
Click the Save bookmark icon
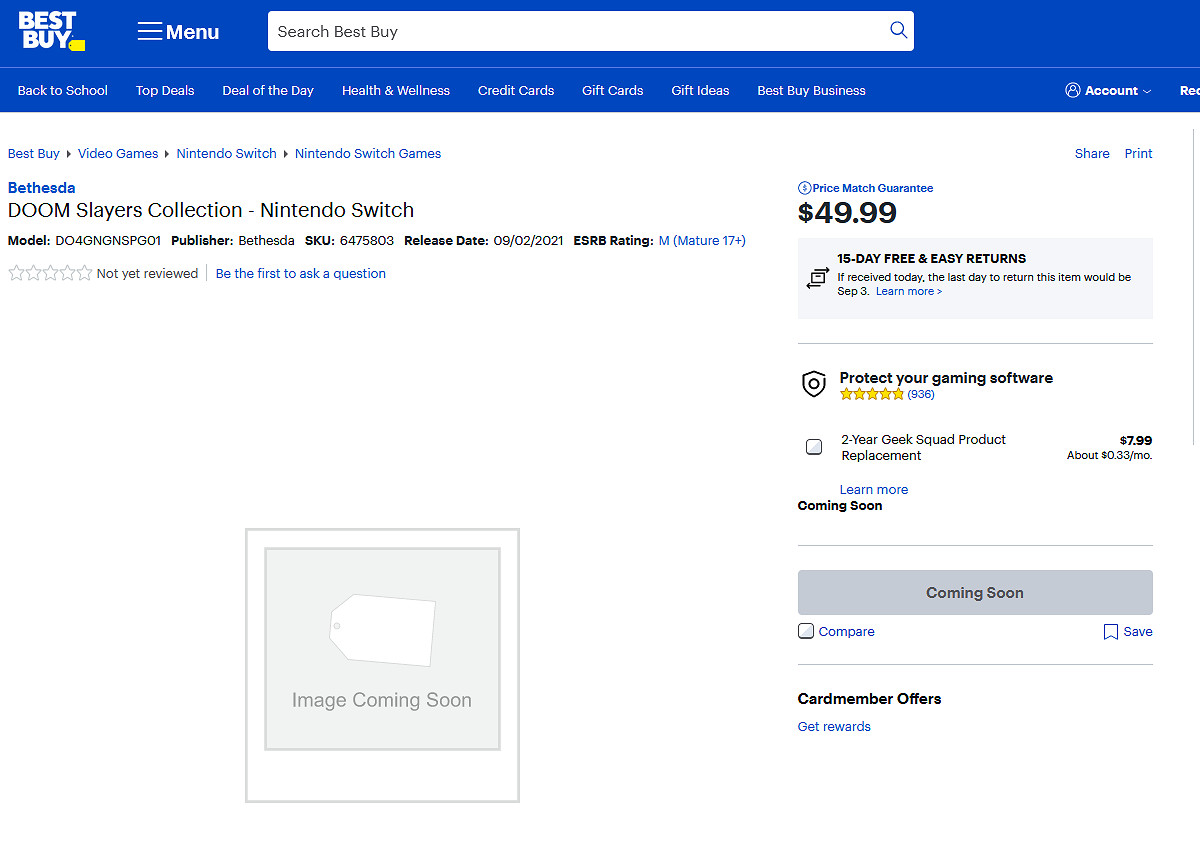(1110, 632)
